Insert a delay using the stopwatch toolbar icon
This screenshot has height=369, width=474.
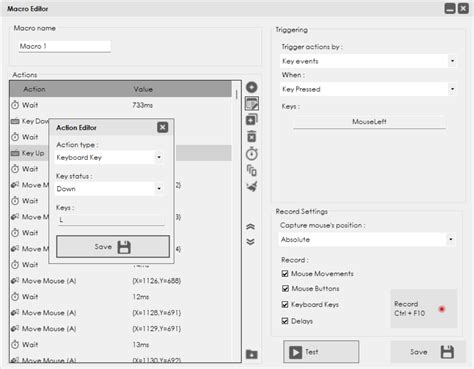(x=252, y=153)
